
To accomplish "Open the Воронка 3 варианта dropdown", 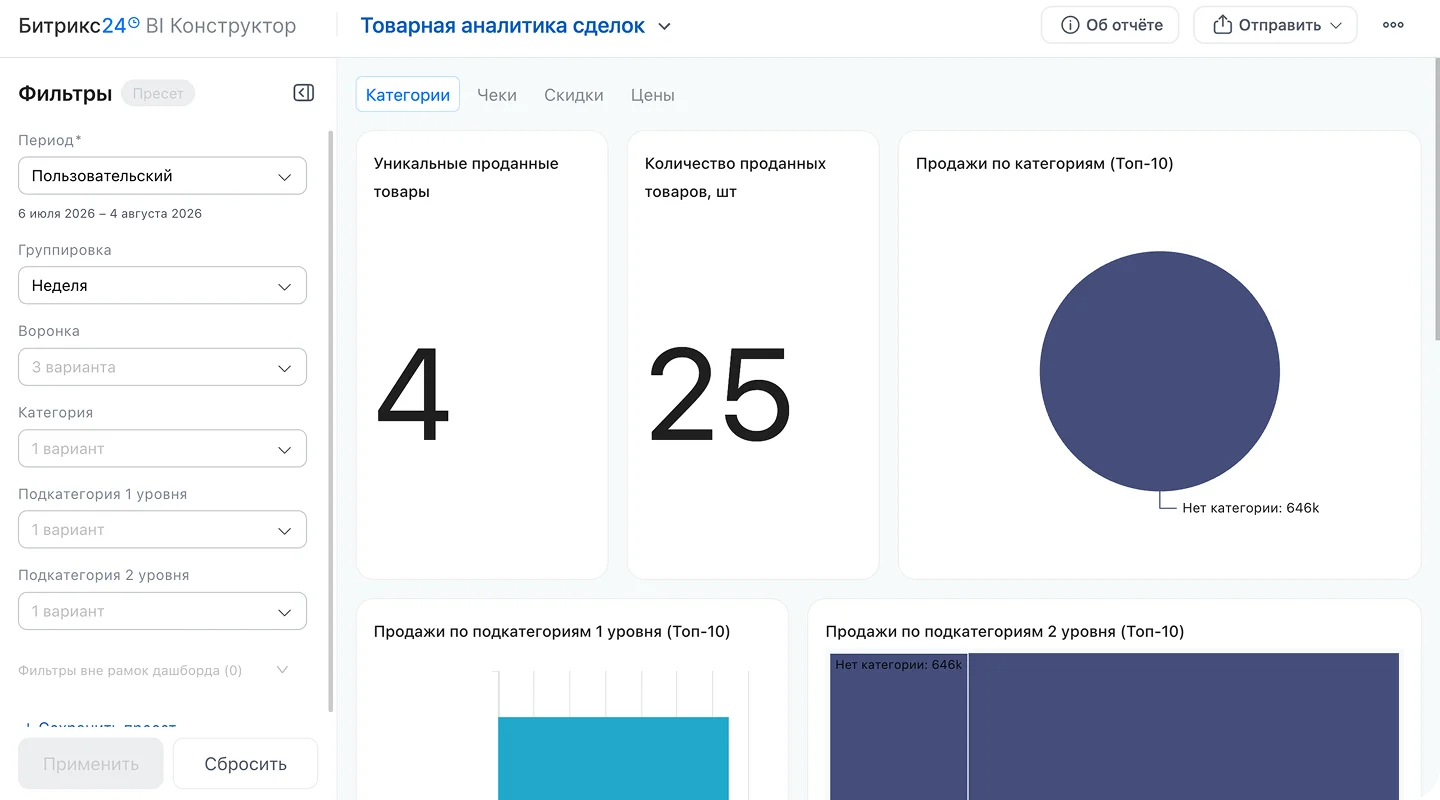I will pyautogui.click(x=162, y=367).
